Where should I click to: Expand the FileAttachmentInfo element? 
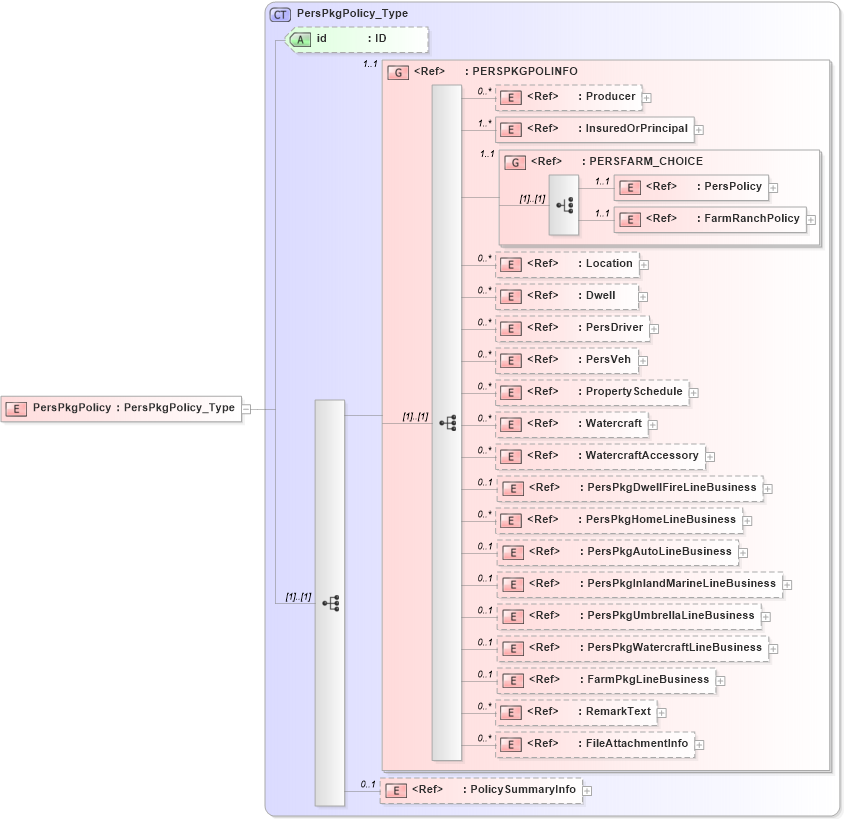click(x=699, y=744)
